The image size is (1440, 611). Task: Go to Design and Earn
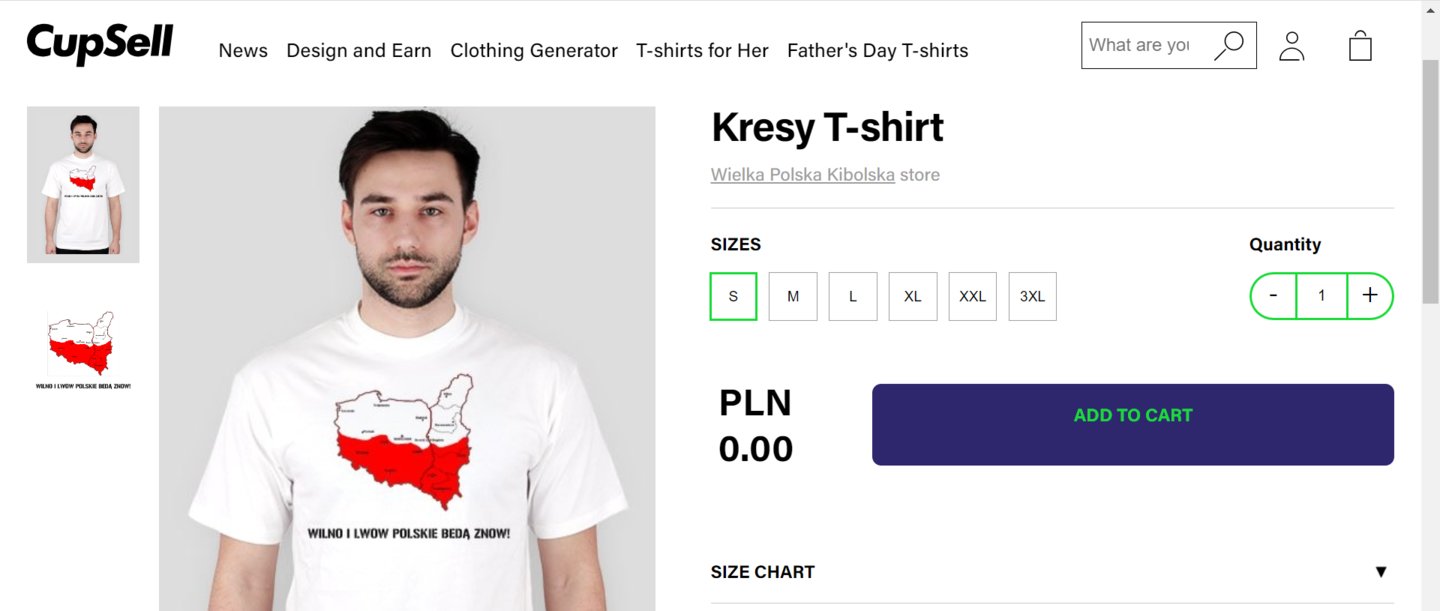tap(359, 51)
